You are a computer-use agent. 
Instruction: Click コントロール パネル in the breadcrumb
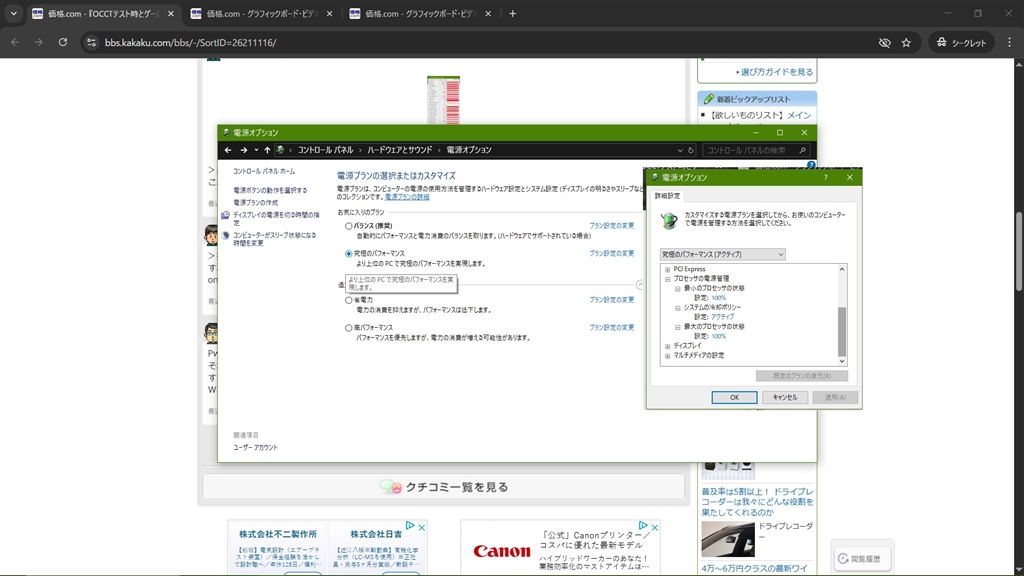pos(325,150)
